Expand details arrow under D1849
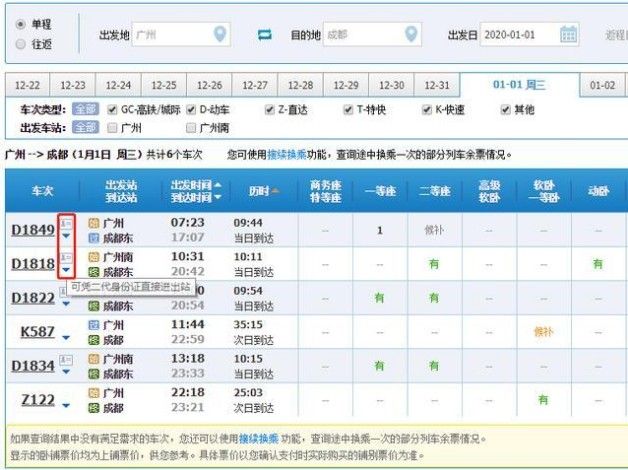Viewport: 628px width, 470px height. tap(66, 236)
